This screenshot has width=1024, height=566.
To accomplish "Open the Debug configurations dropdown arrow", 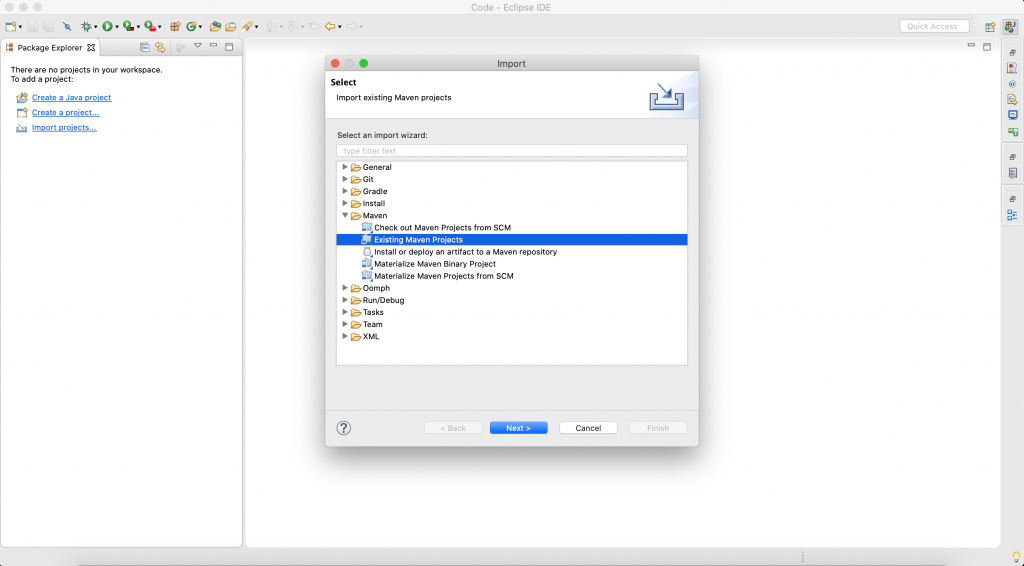I will point(95,27).
